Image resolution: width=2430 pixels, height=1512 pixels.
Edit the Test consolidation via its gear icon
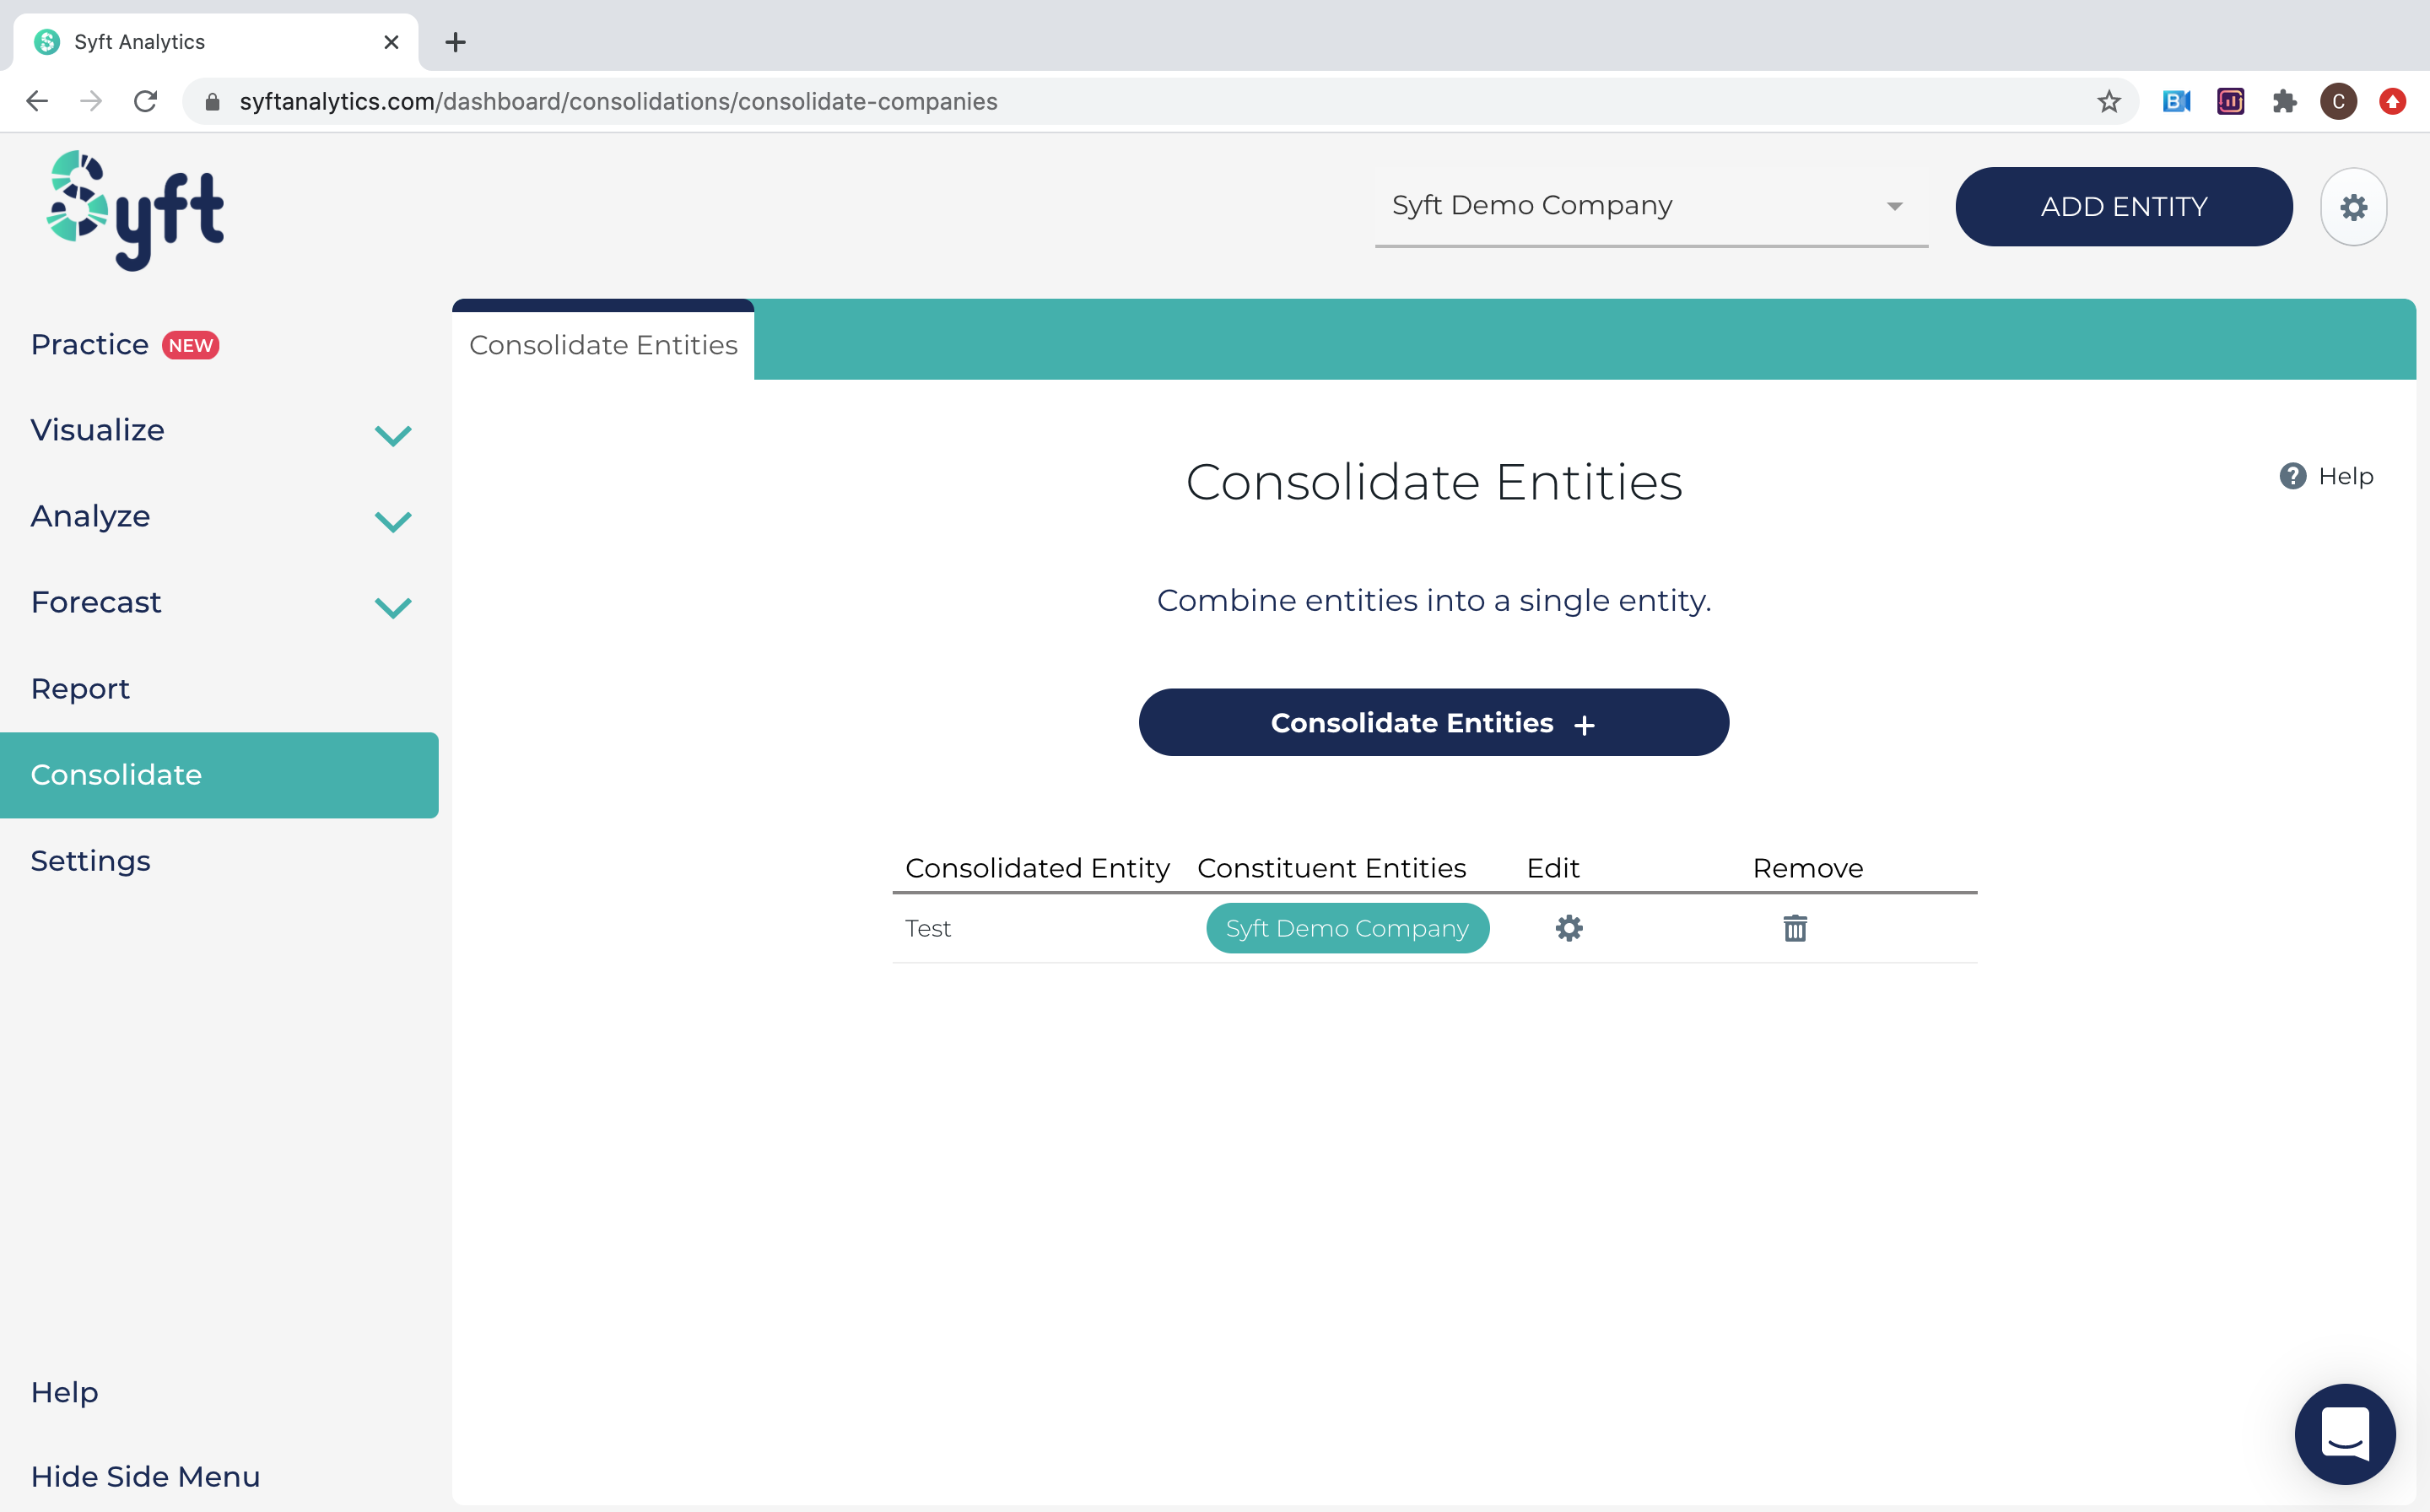tap(1568, 928)
